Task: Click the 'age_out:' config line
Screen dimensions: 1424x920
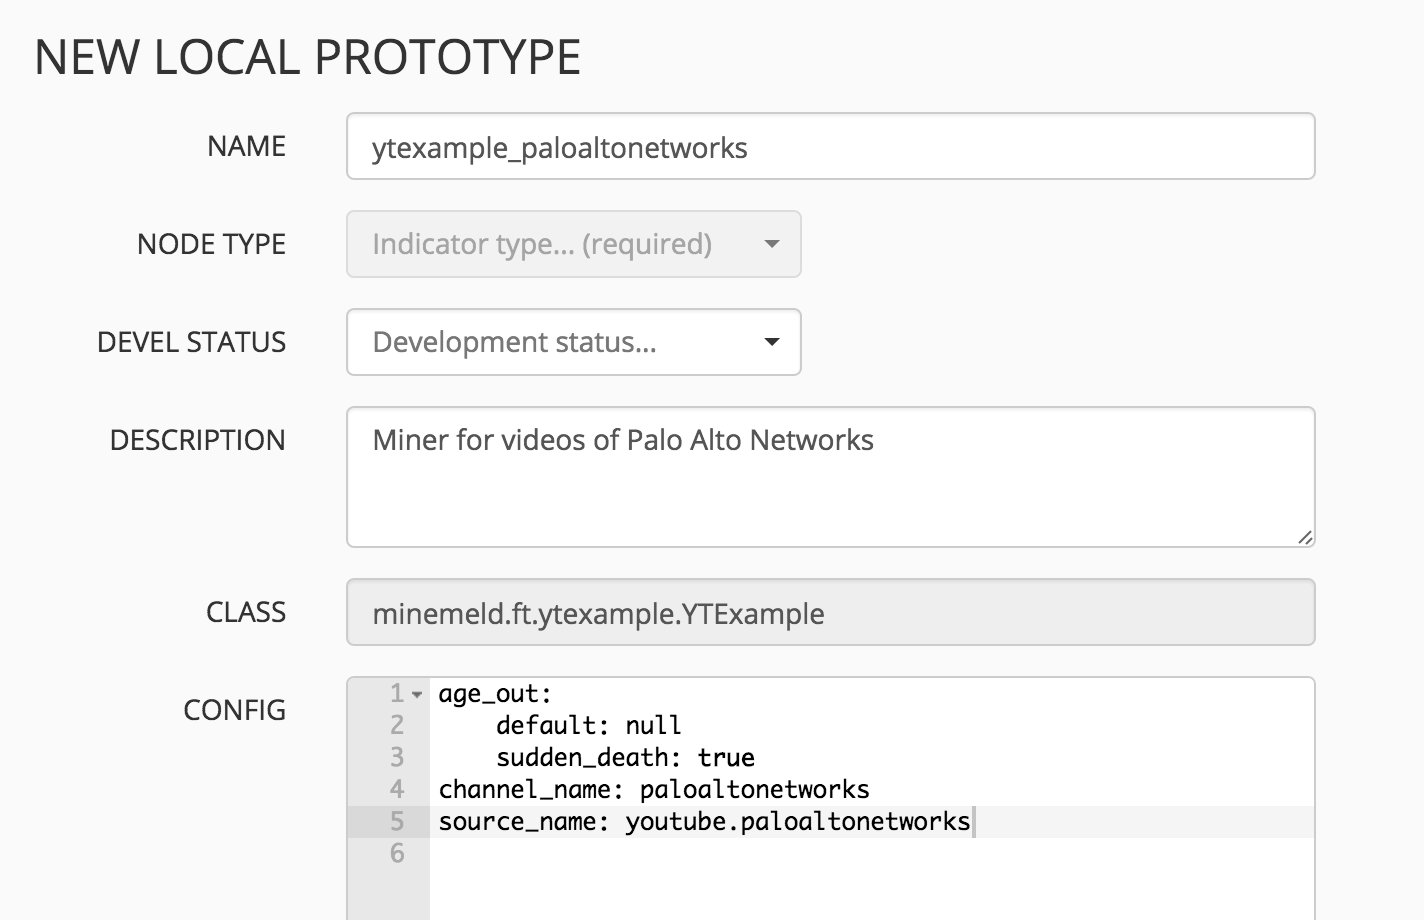Action: 495,693
